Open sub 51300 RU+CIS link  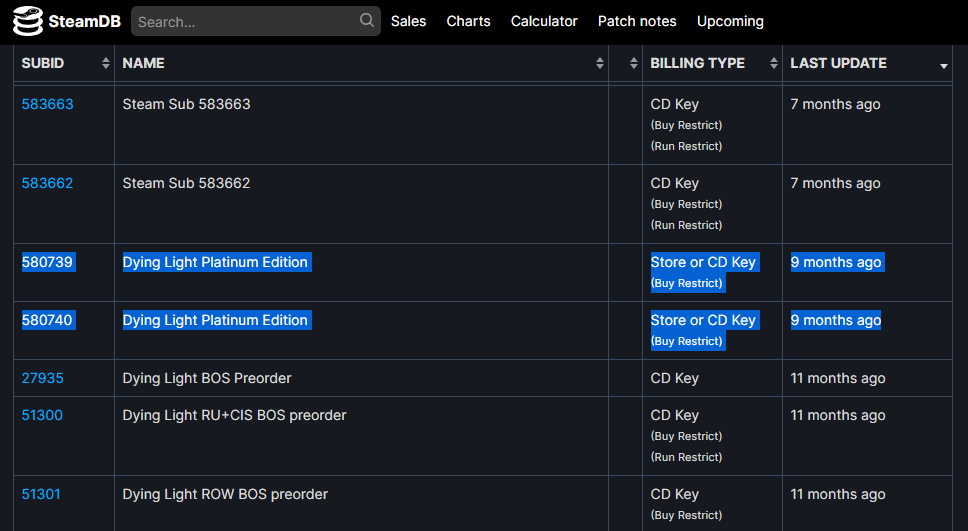(42, 415)
